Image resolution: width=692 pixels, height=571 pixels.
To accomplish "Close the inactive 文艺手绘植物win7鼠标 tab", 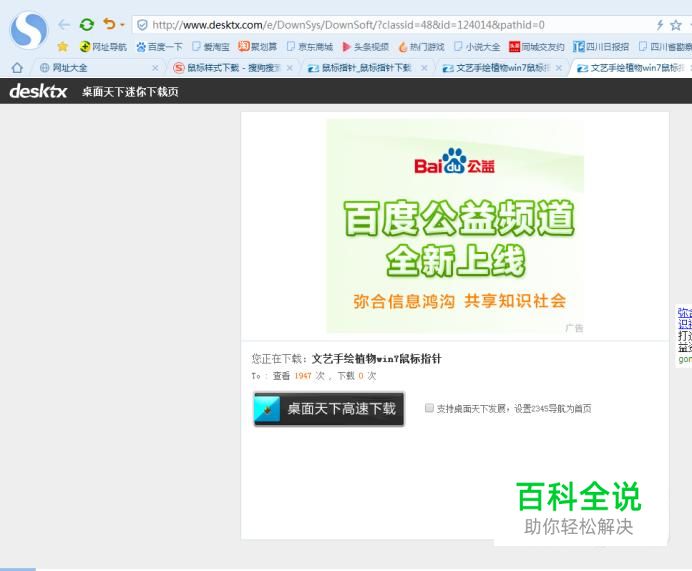I will click(559, 68).
